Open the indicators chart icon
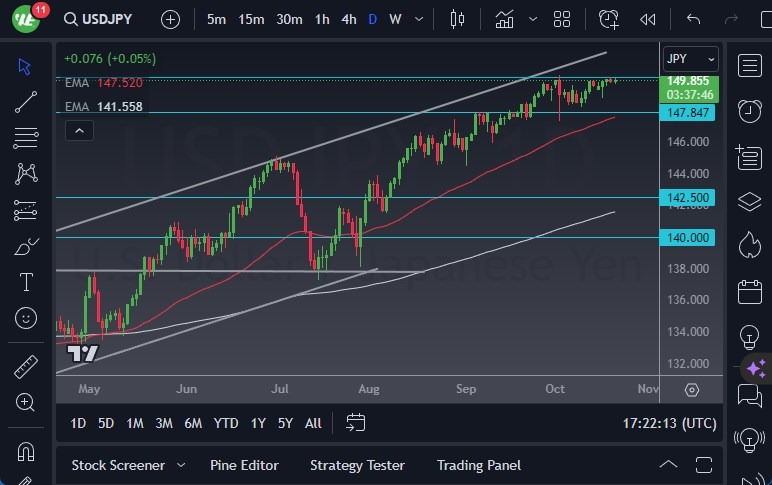Screen dimensions: 772x485 coord(504,19)
